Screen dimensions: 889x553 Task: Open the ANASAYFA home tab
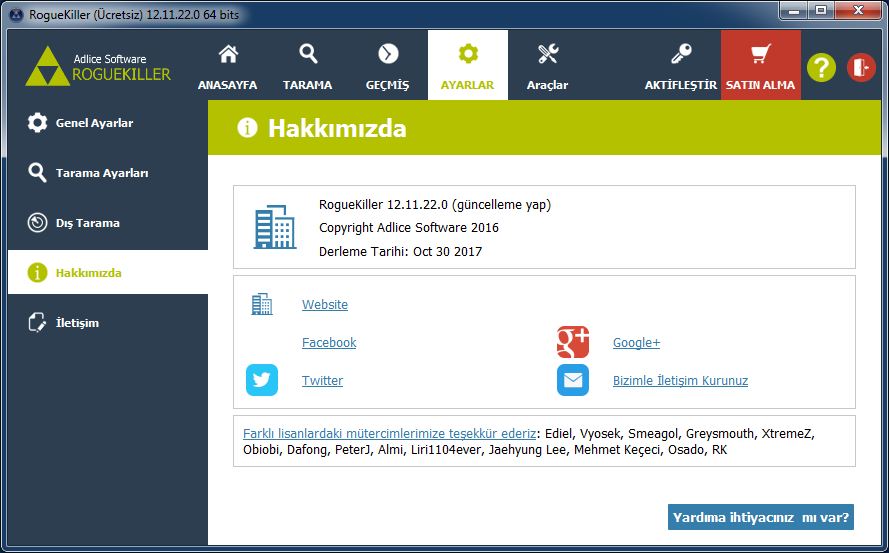227,65
